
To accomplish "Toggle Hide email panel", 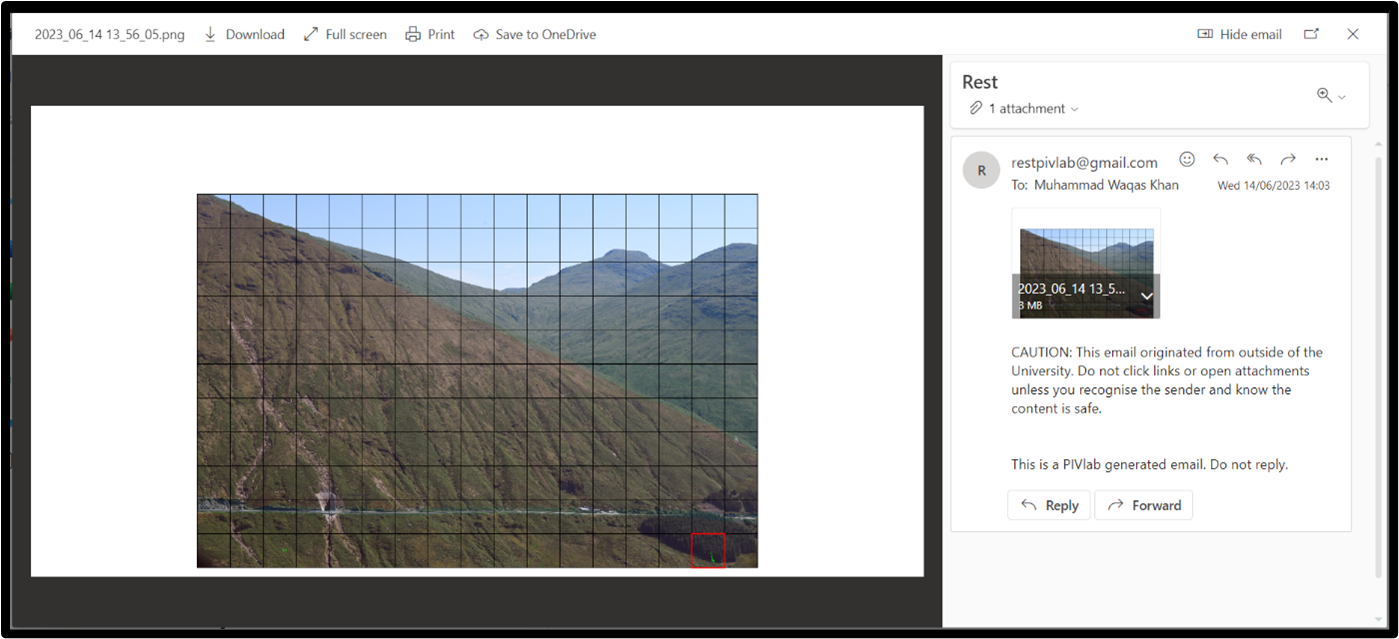I will click(1240, 34).
